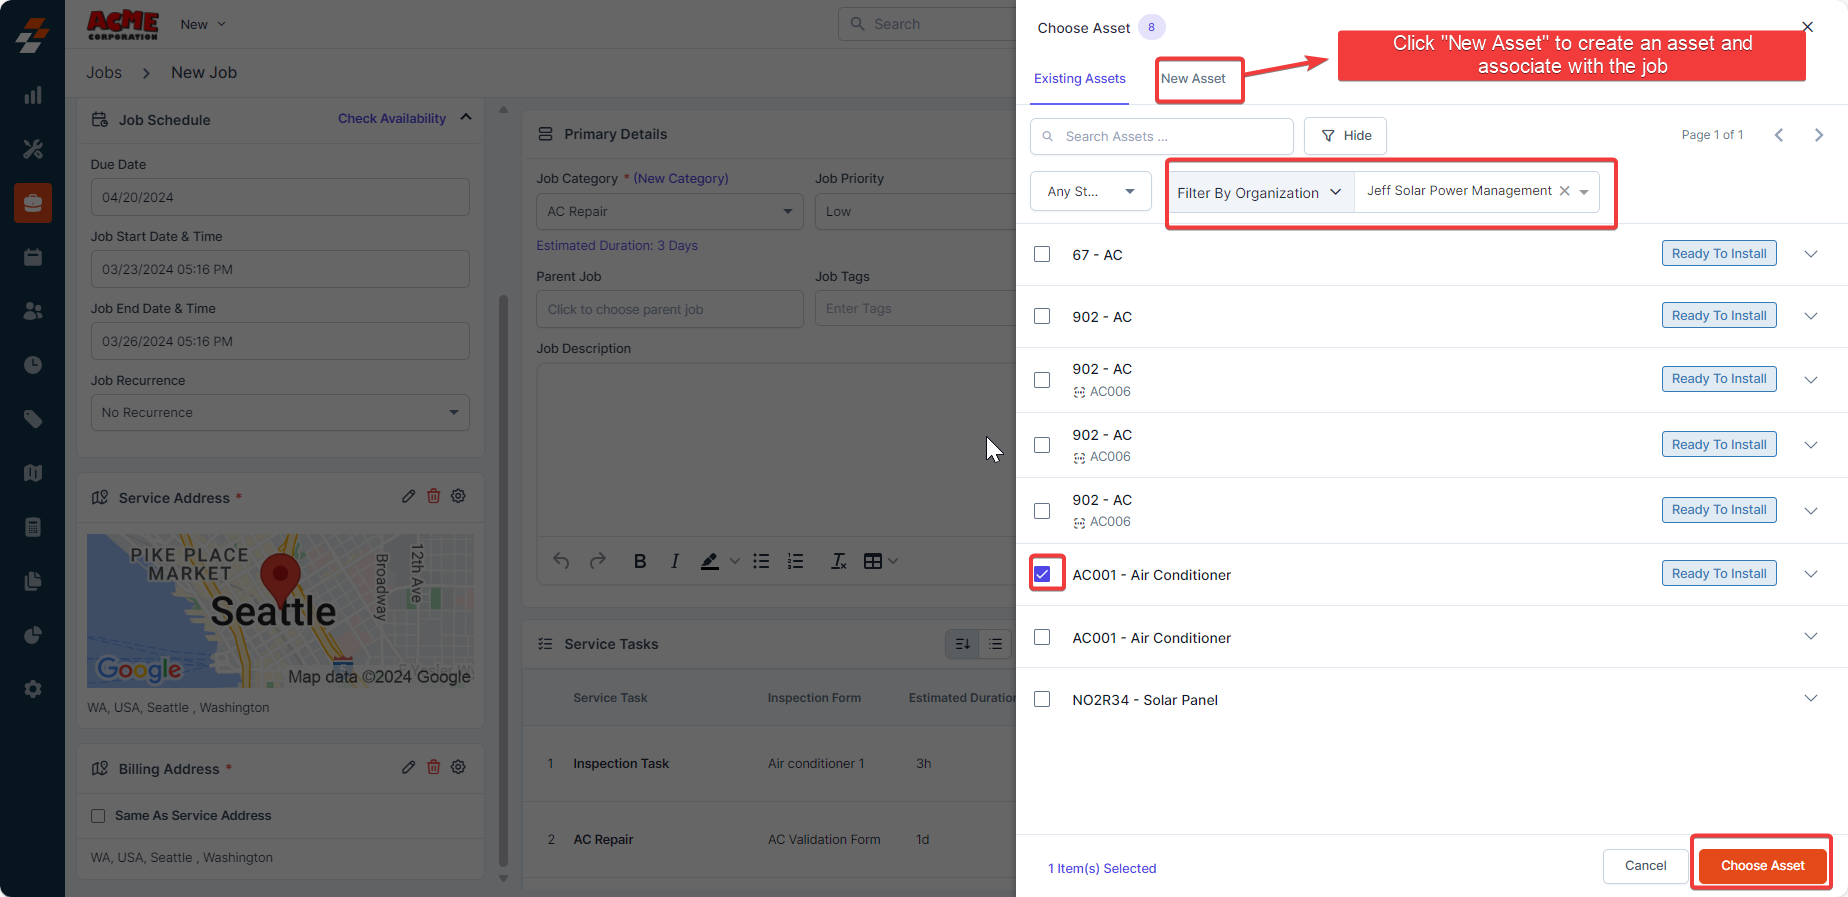
Task: Insert a bulleted list in description
Action: tap(761, 561)
